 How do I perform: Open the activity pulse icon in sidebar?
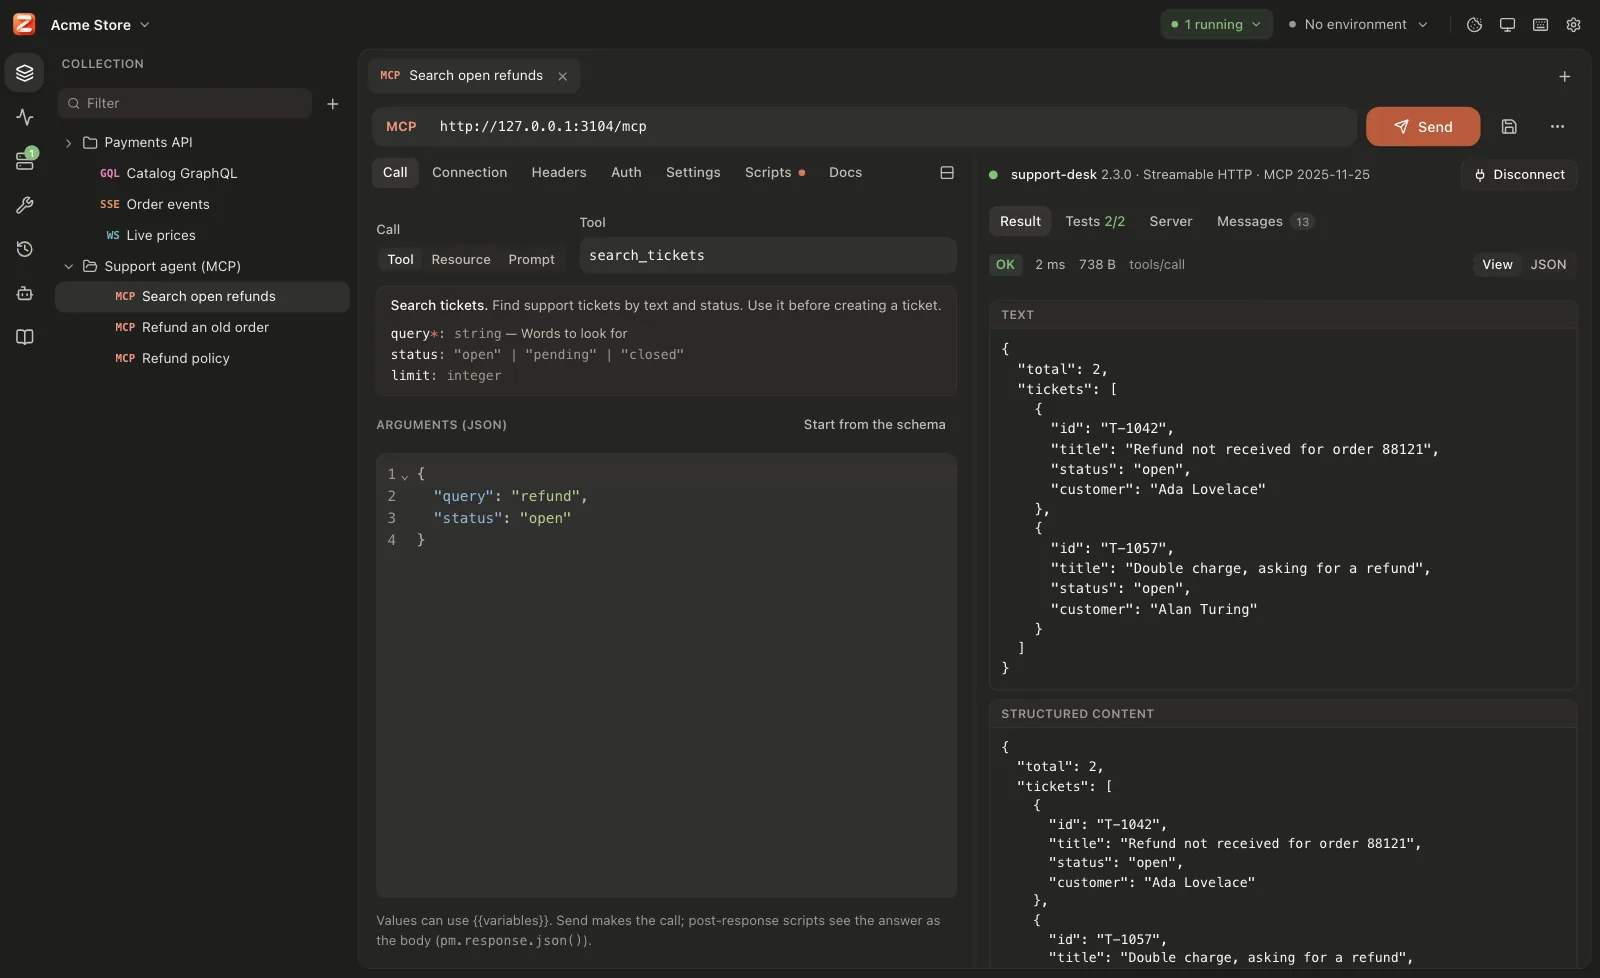[x=25, y=117]
